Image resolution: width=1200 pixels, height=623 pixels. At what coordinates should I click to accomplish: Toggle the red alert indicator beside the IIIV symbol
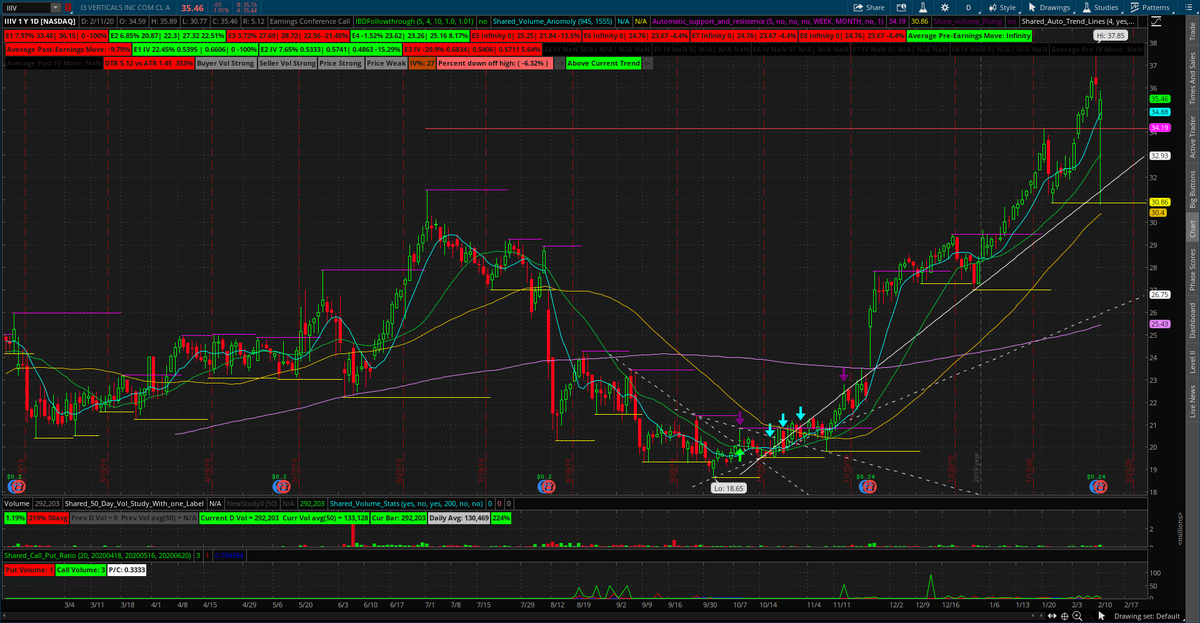pos(69,6)
